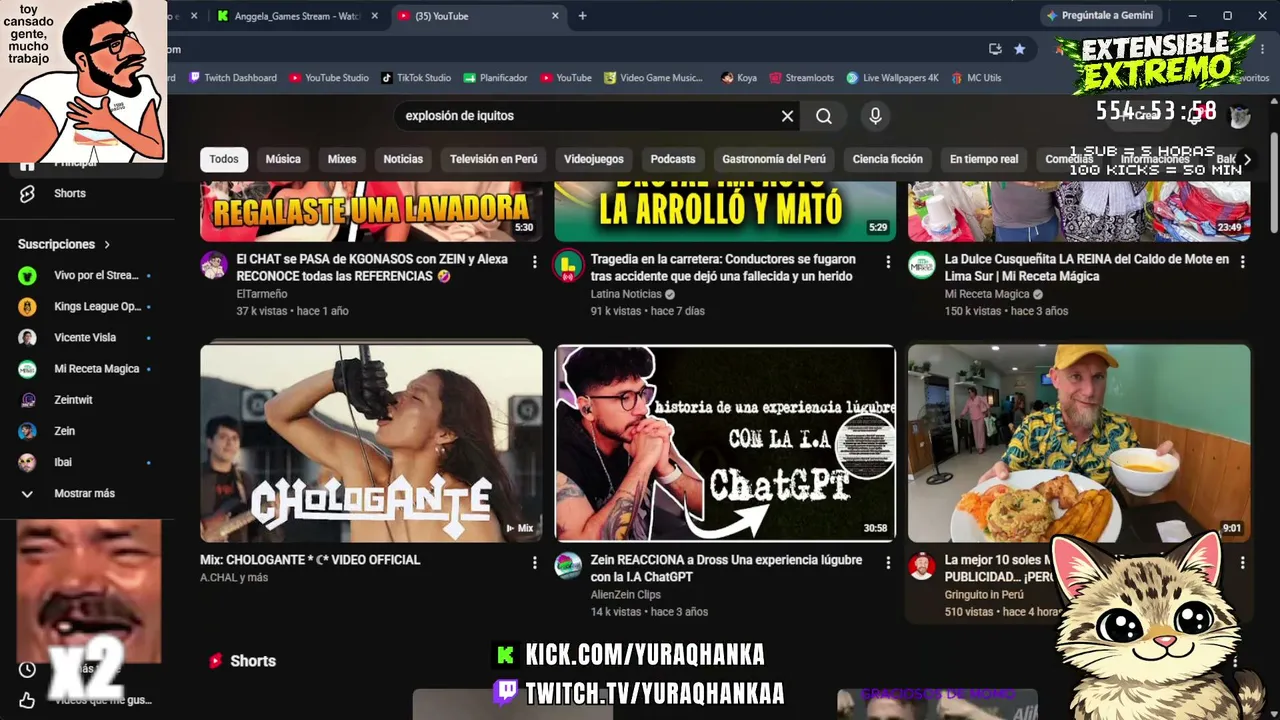Click the install app icon in address bar
Image resolution: width=1280 pixels, height=720 pixels.
pos(995,49)
